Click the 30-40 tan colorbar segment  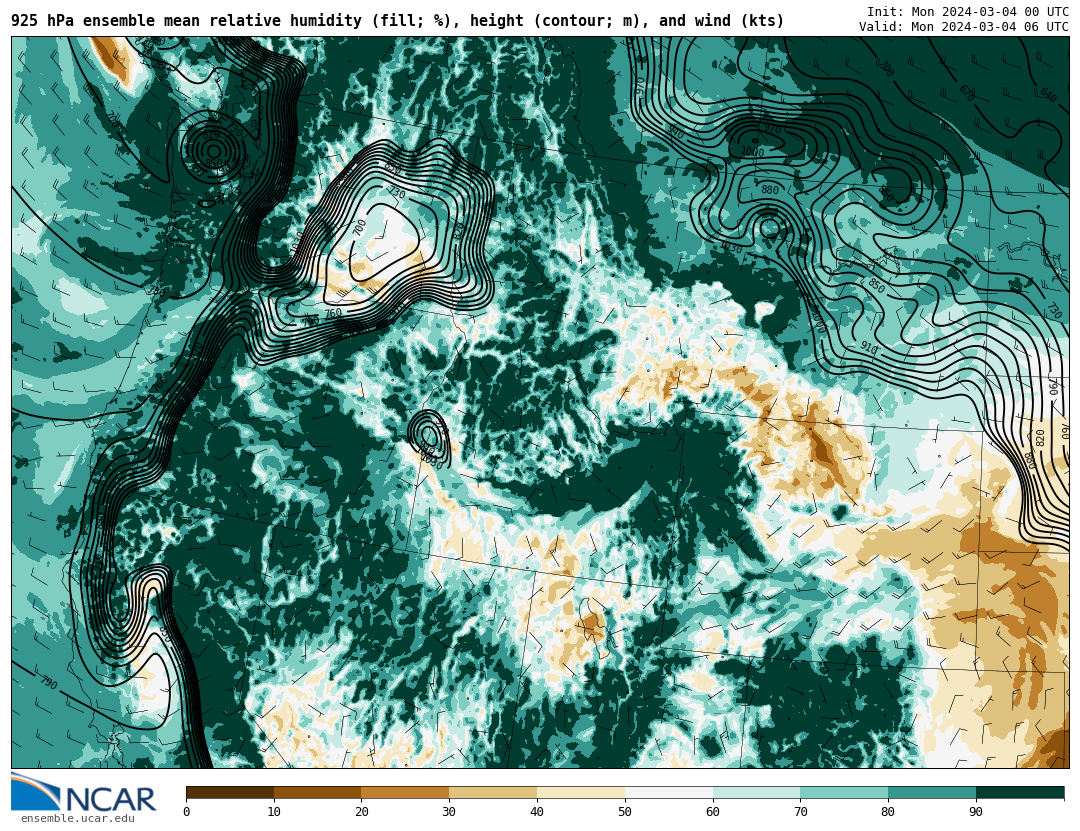tap(493, 793)
